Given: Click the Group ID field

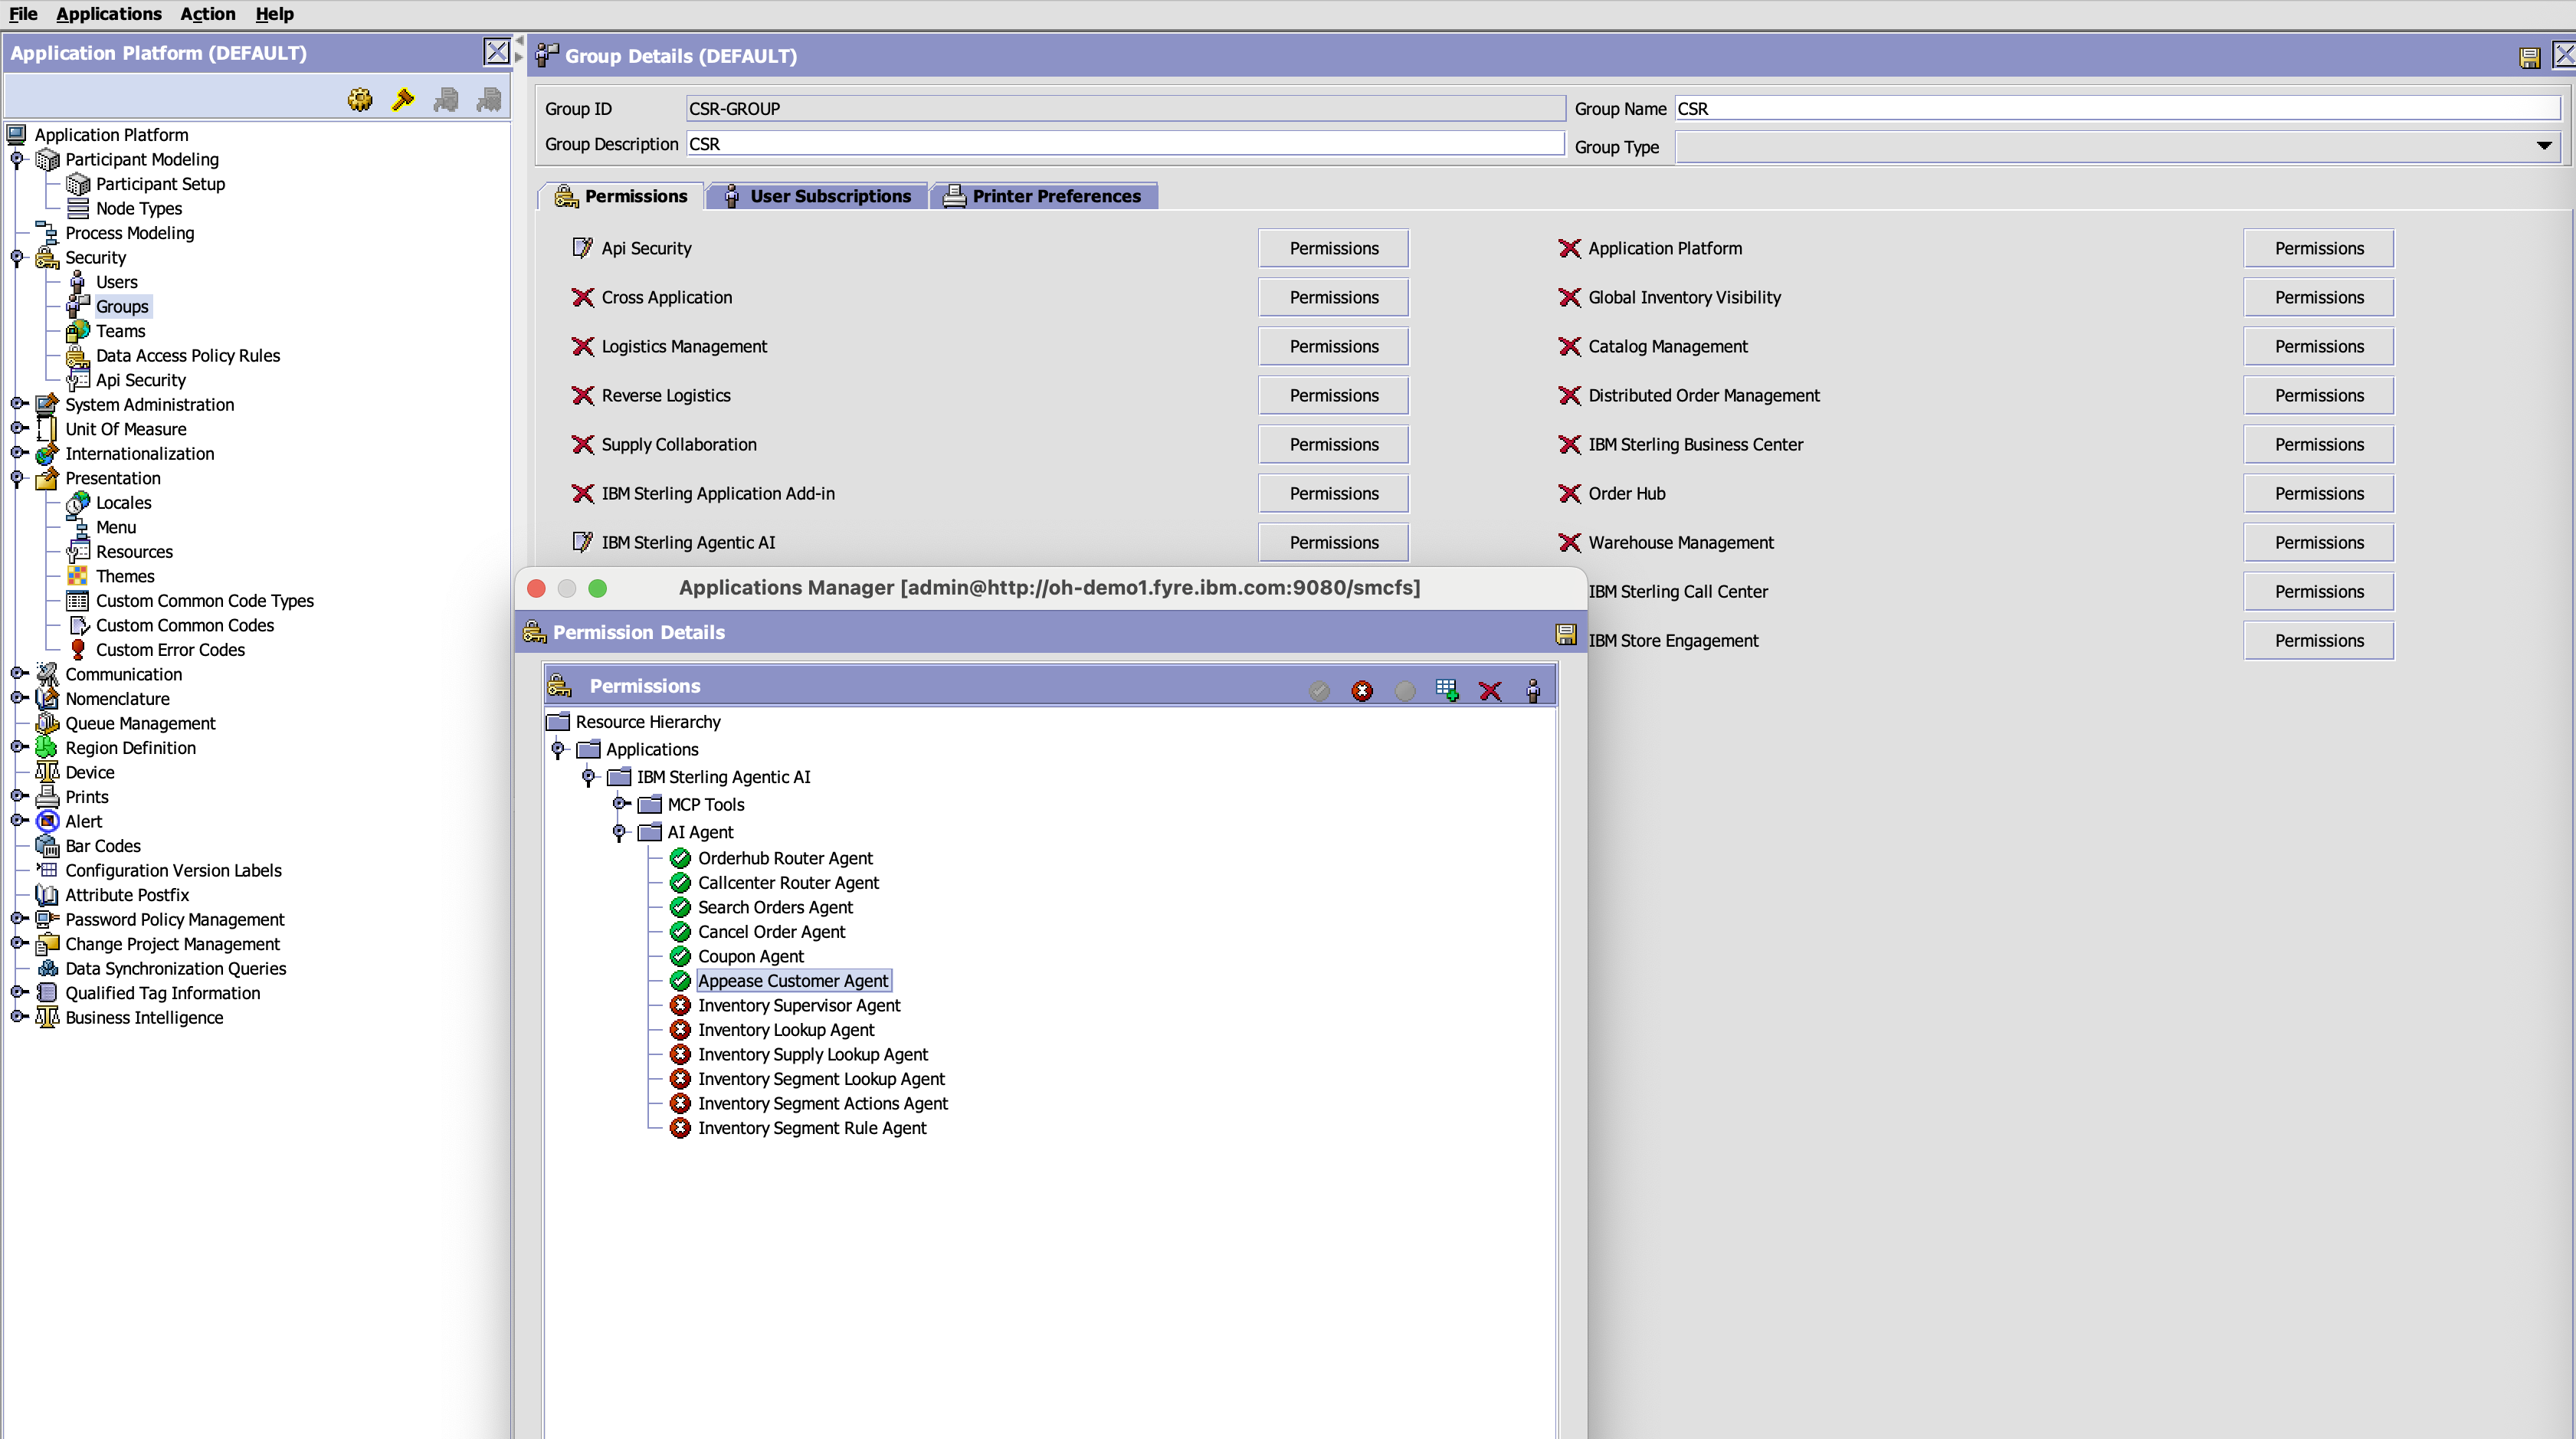Looking at the screenshot, I should pyautogui.click(x=1125, y=108).
